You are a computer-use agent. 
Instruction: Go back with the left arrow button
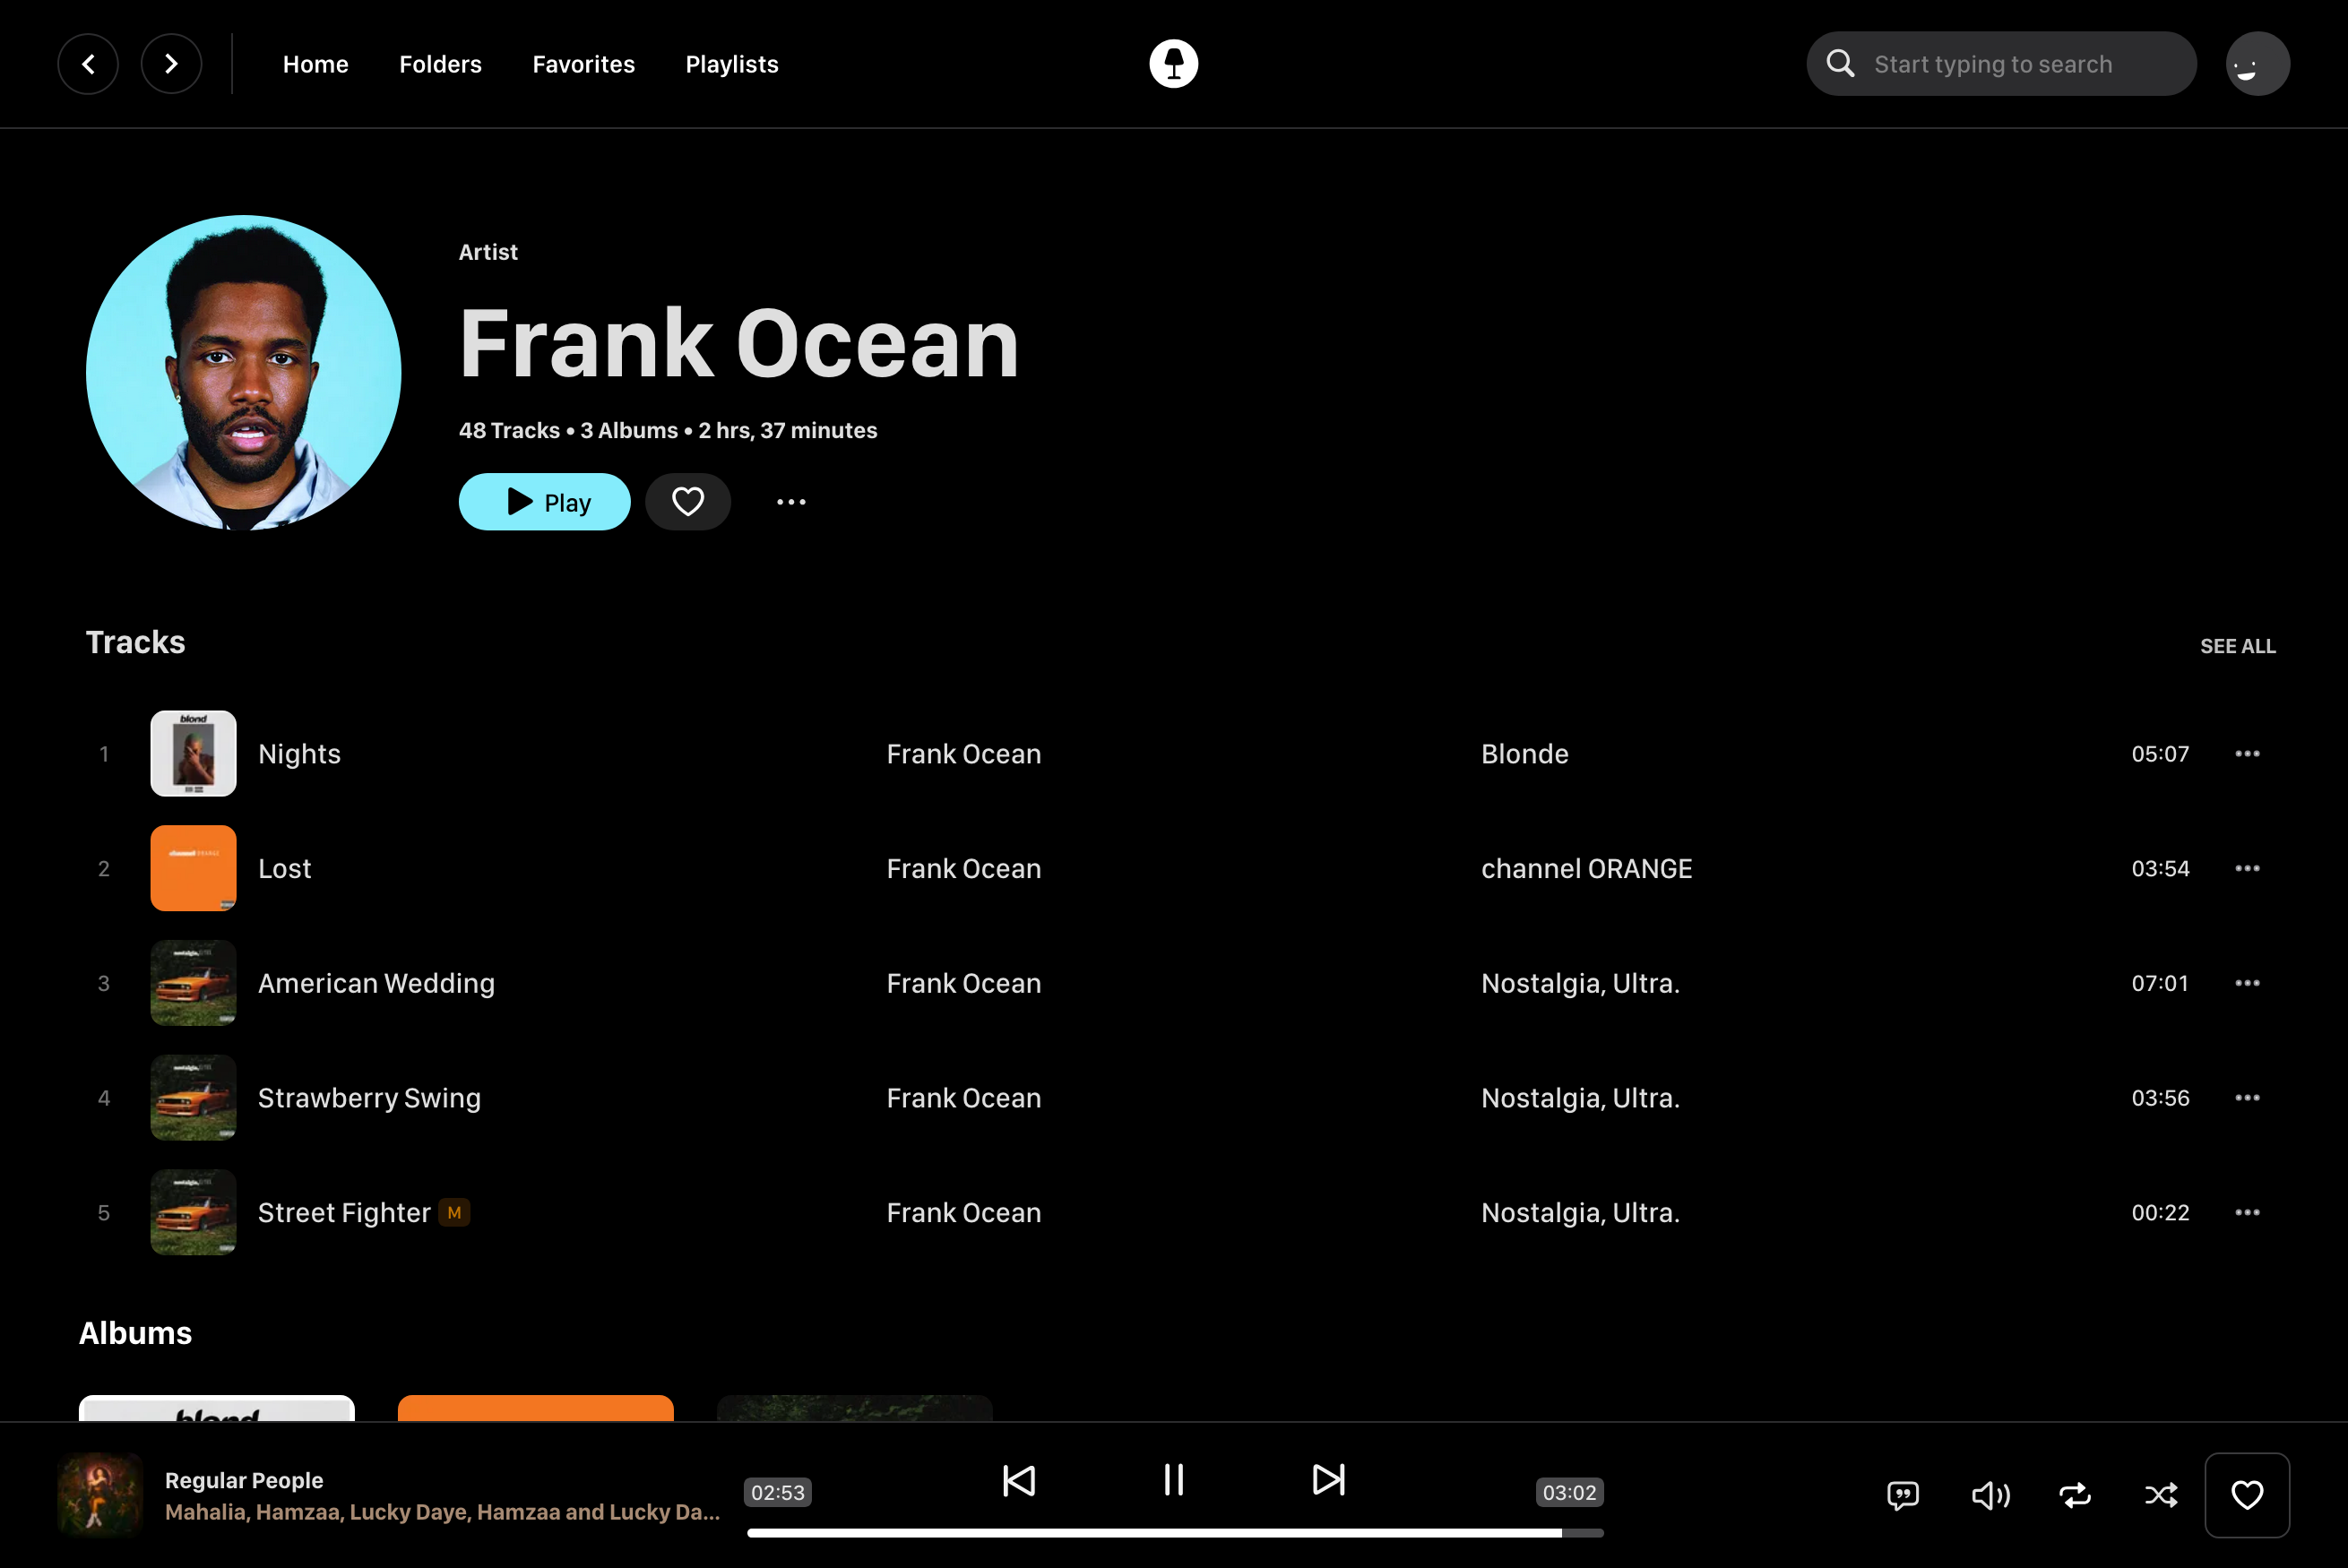[88, 64]
